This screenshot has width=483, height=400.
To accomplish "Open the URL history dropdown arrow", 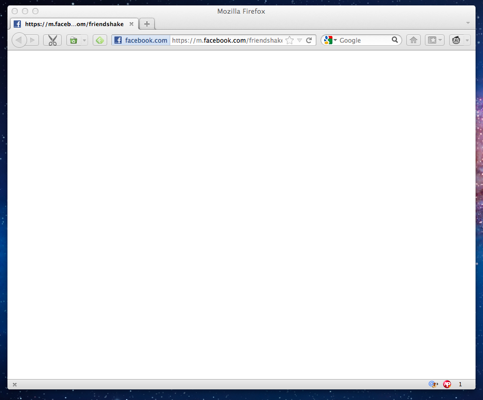I will pyautogui.click(x=299, y=40).
